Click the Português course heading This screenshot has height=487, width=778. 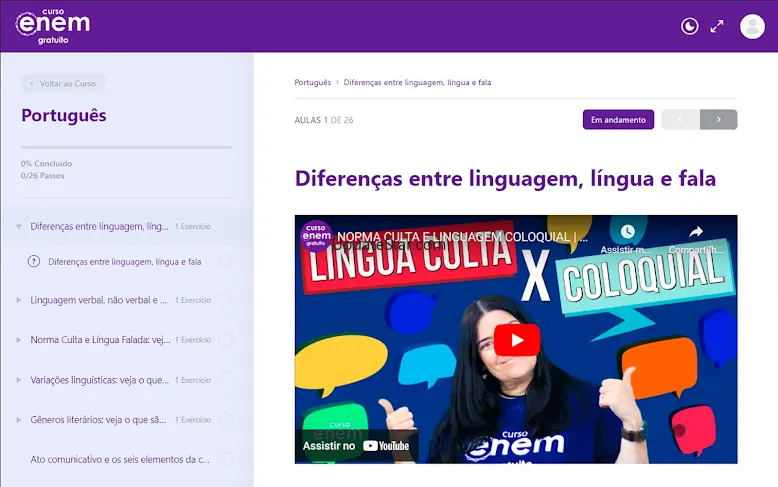tap(64, 116)
